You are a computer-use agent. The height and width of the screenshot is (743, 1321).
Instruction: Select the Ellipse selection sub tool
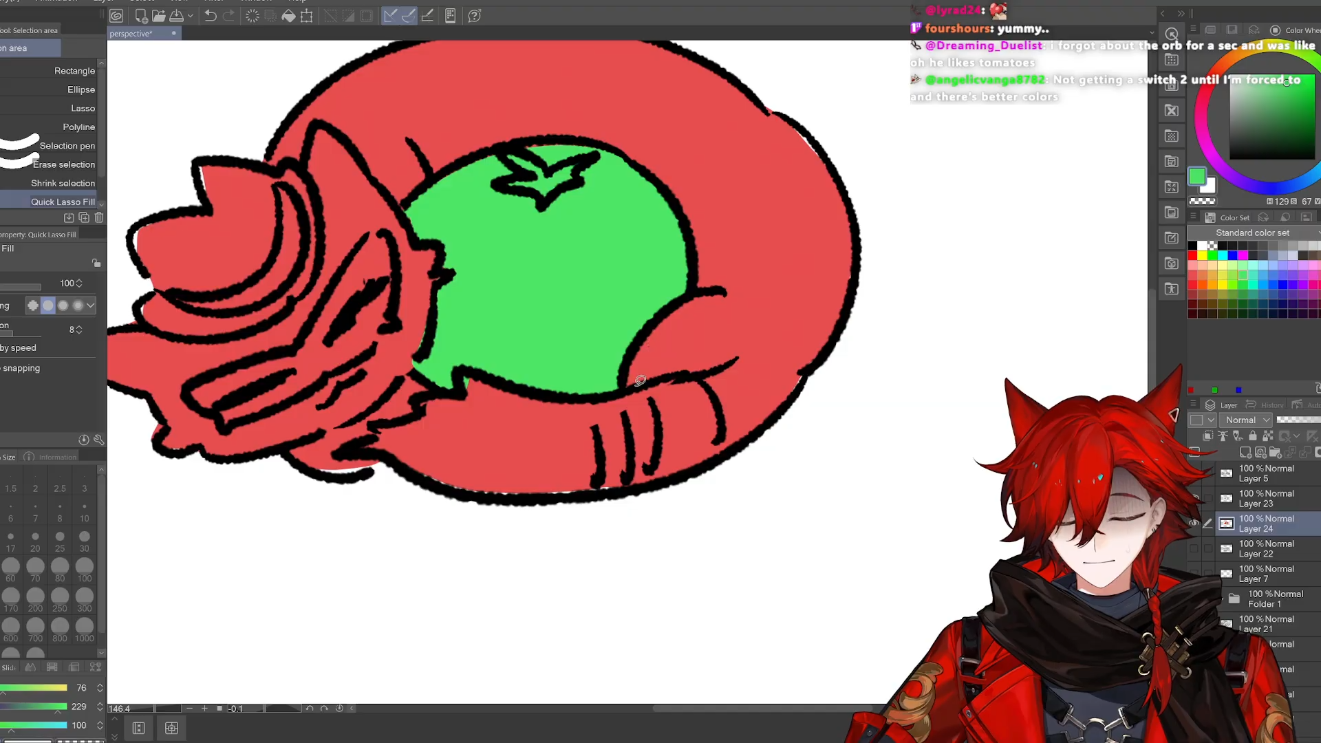[x=50, y=90]
